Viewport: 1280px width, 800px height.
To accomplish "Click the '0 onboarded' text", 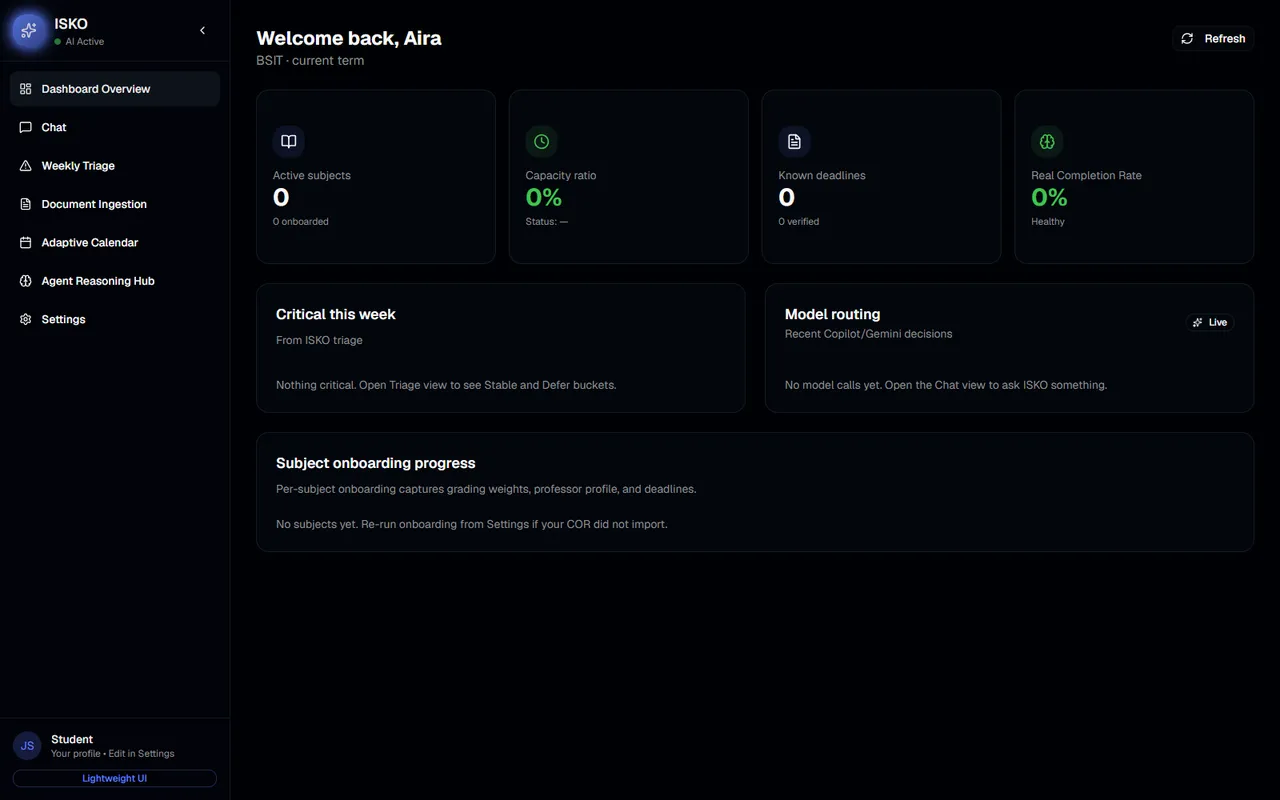I will pos(301,222).
